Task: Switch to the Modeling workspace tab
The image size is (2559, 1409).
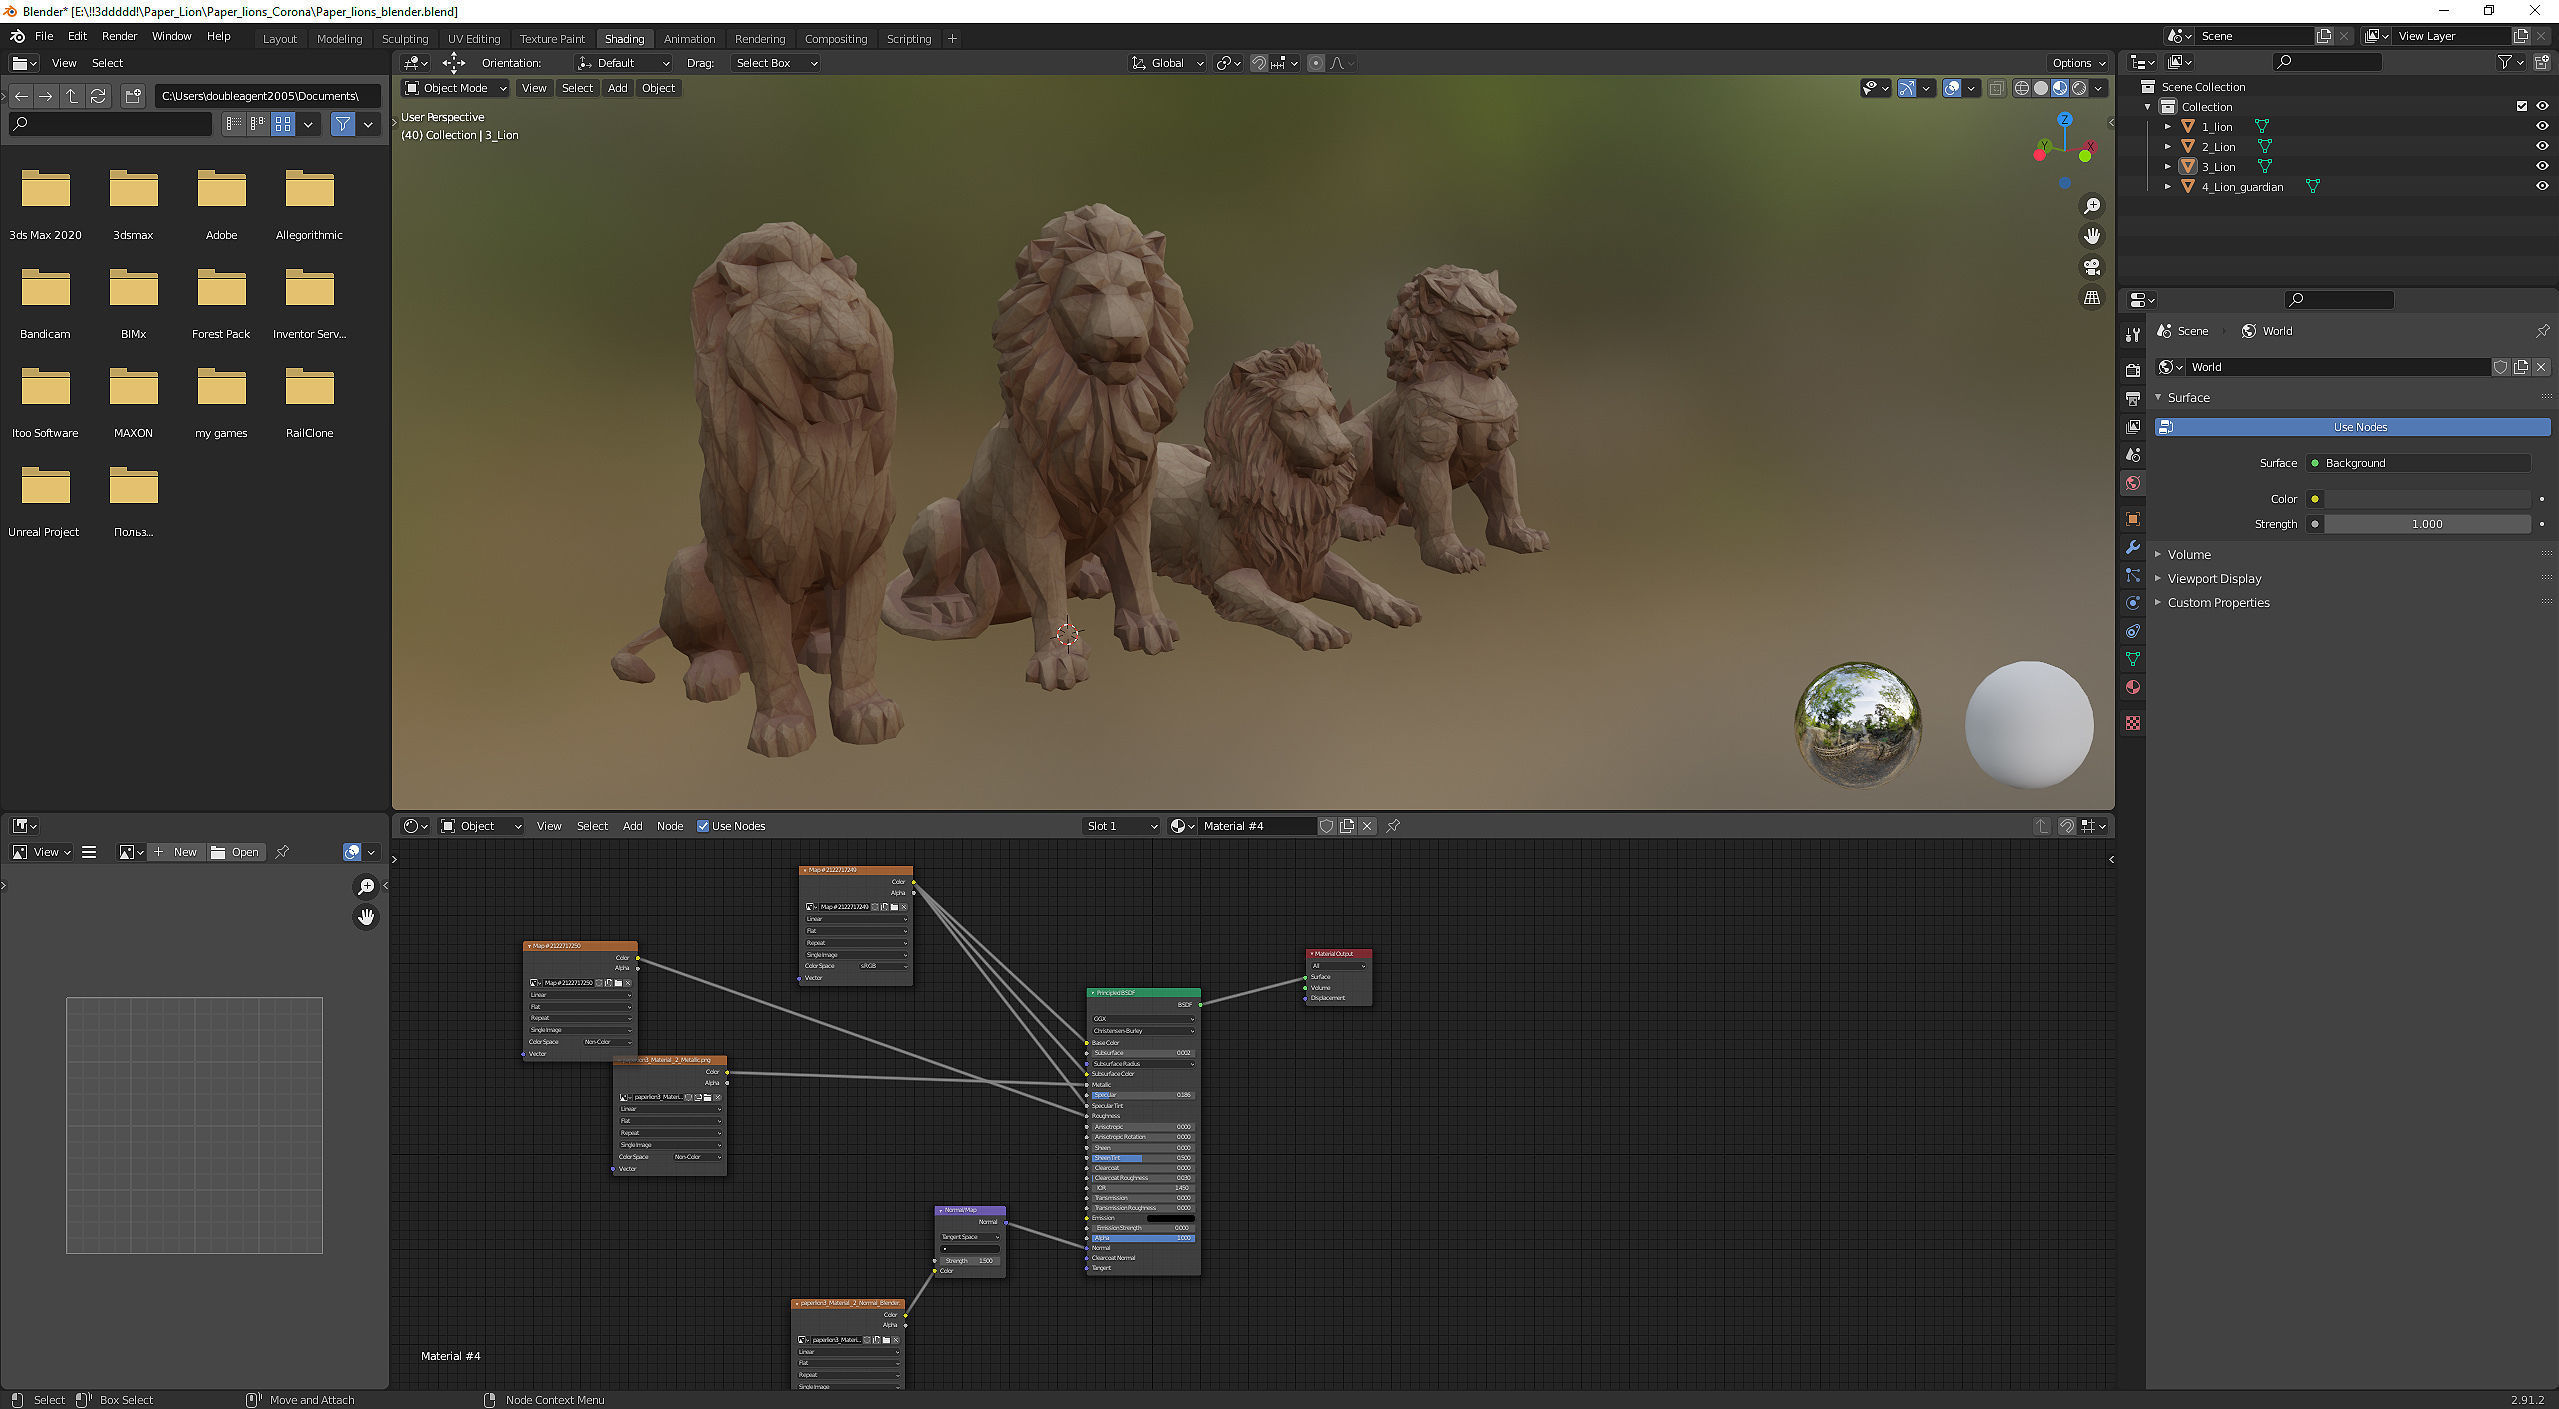Action: click(x=339, y=39)
